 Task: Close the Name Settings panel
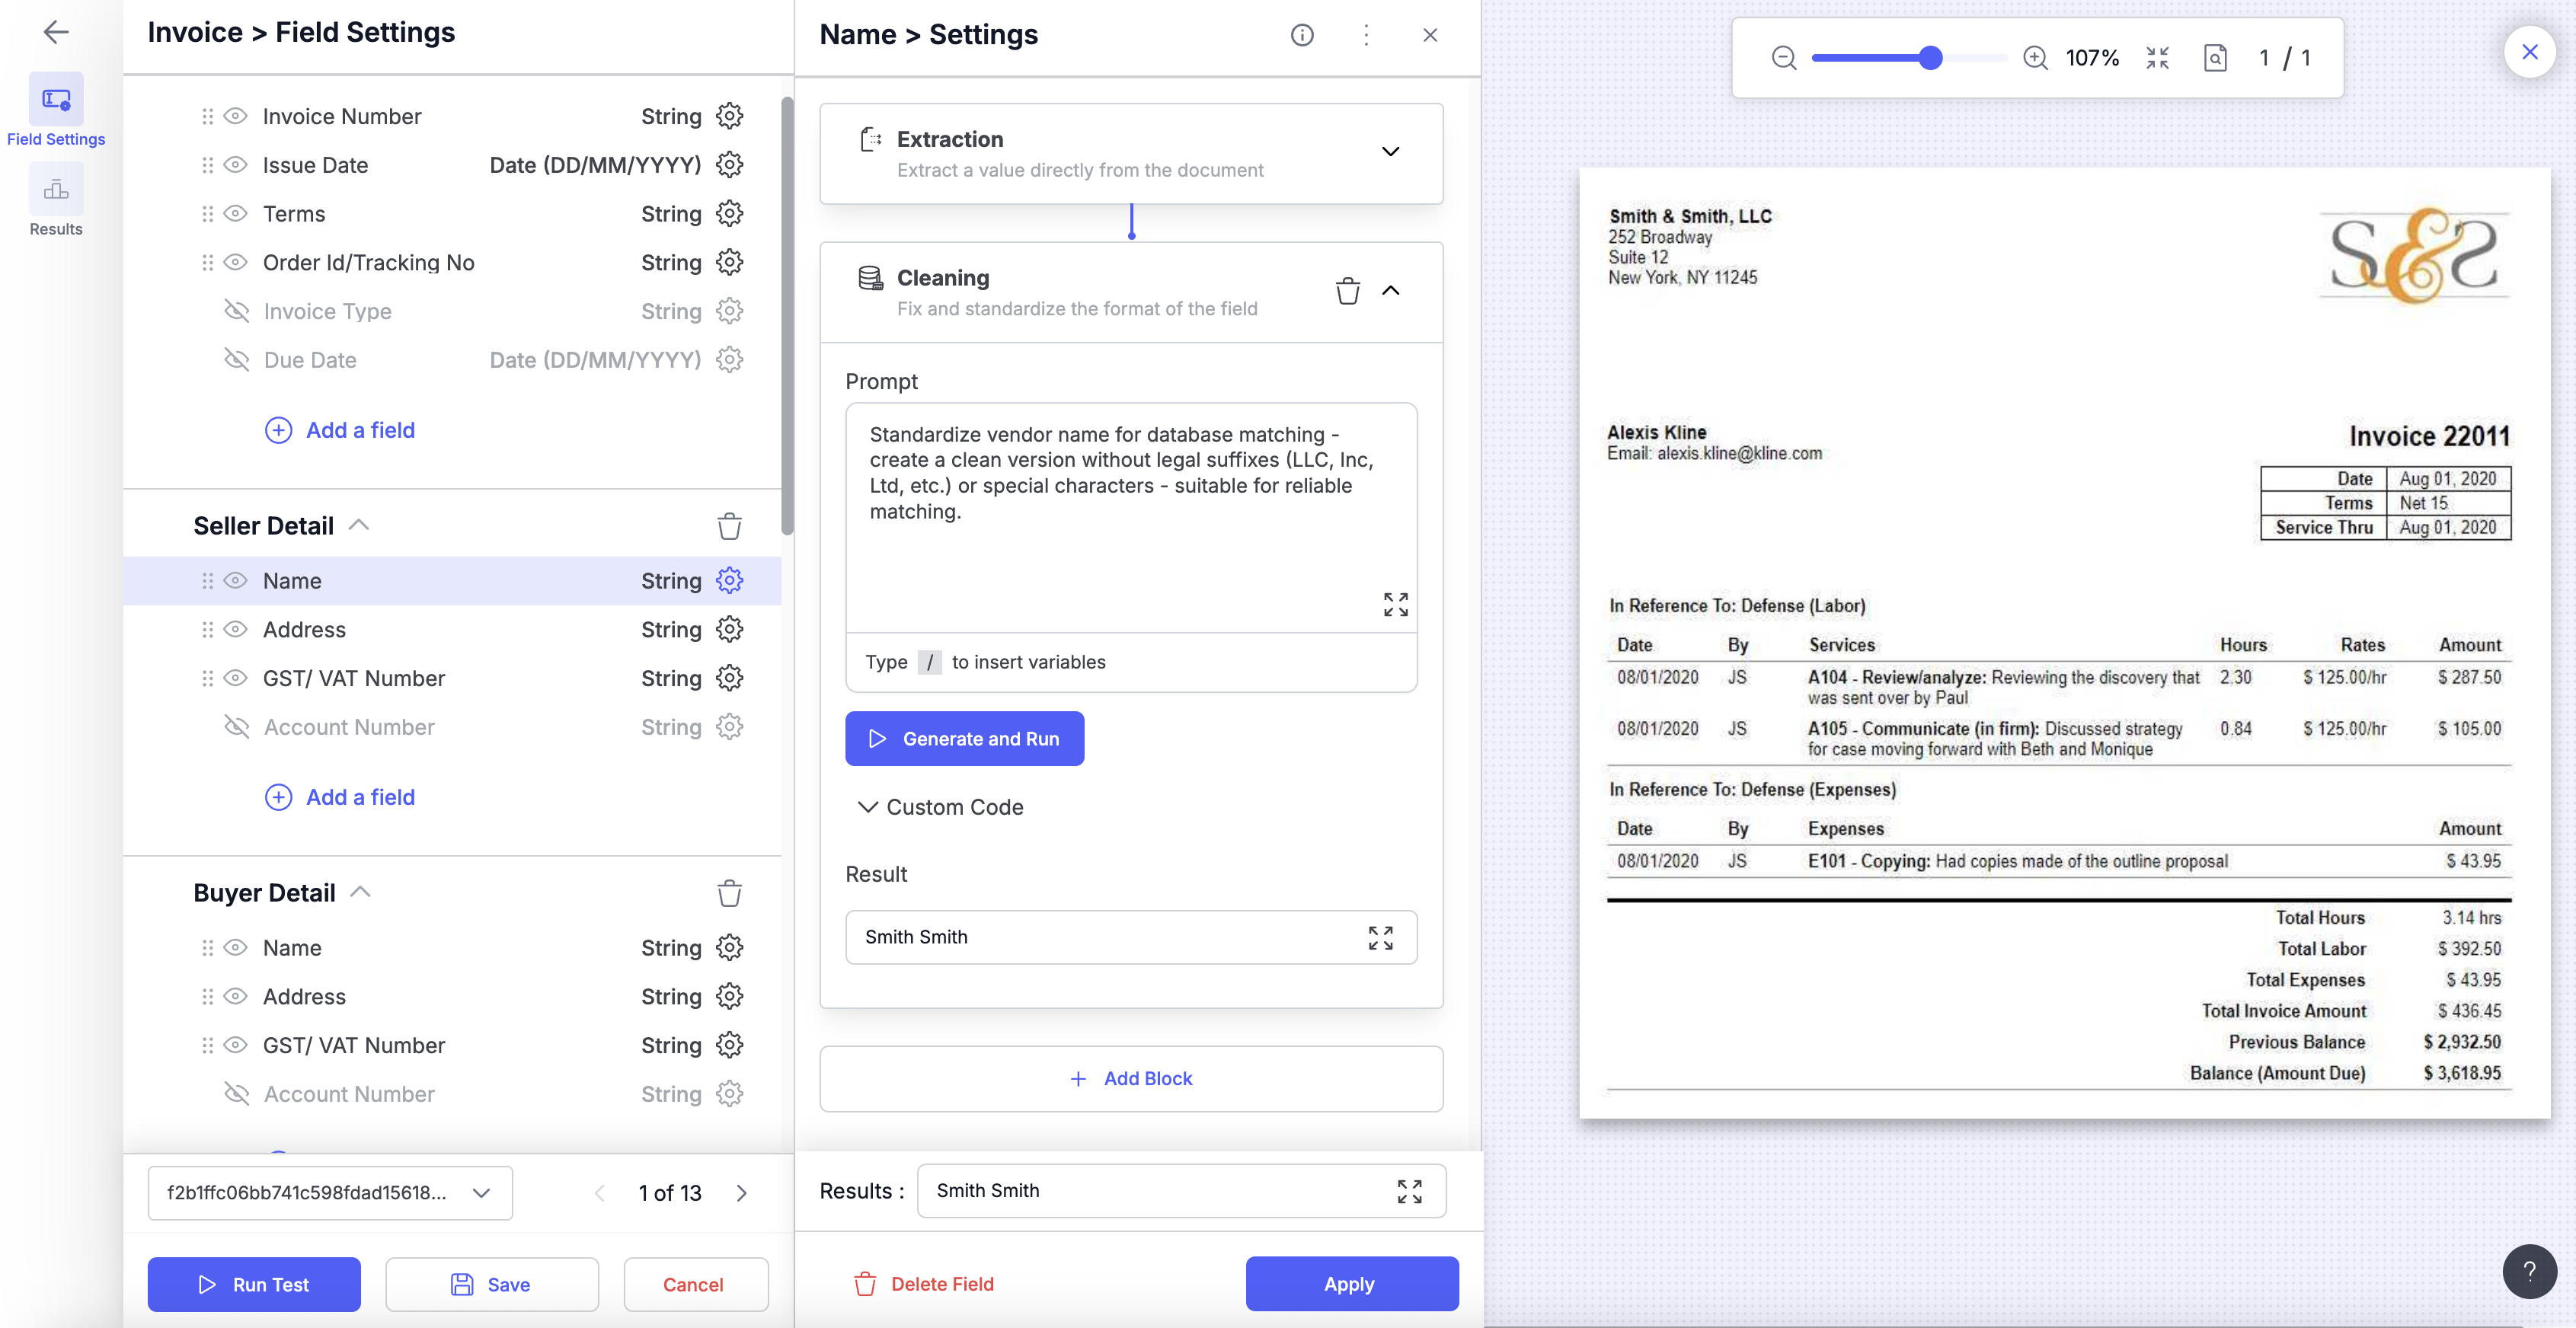[1430, 35]
